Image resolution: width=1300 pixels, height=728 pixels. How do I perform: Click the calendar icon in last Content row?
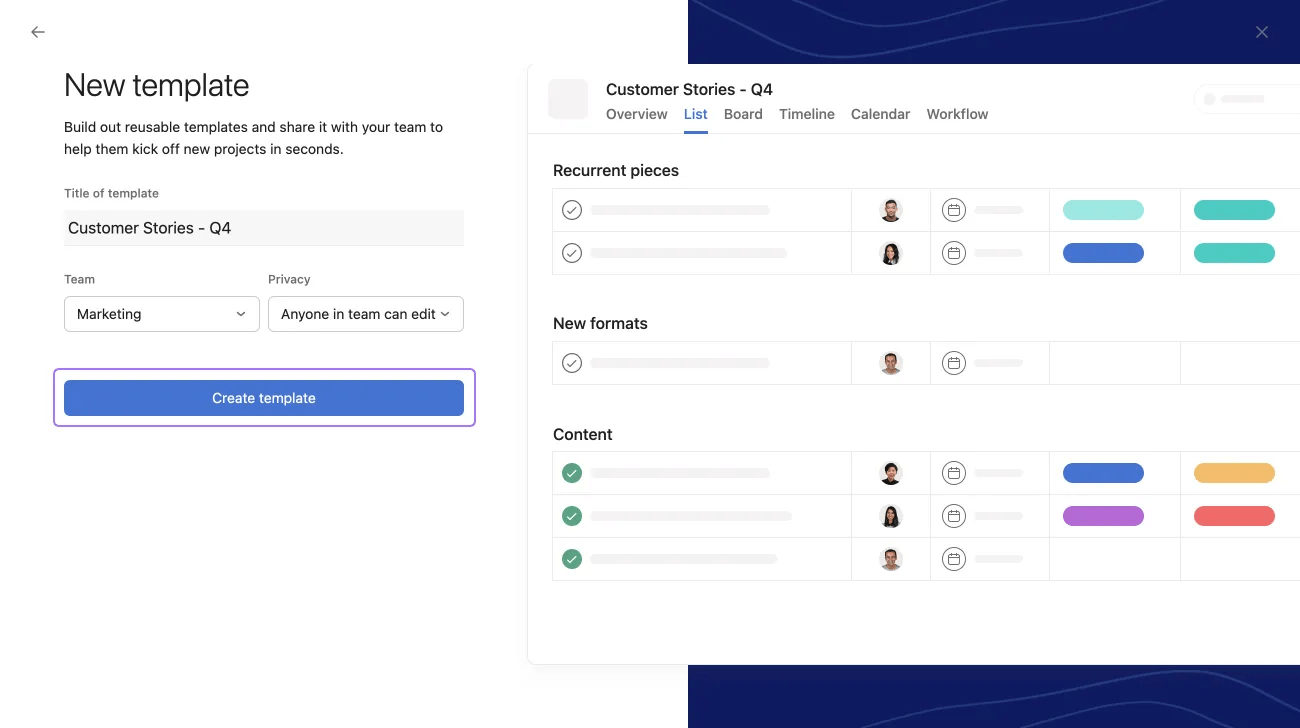pos(954,559)
